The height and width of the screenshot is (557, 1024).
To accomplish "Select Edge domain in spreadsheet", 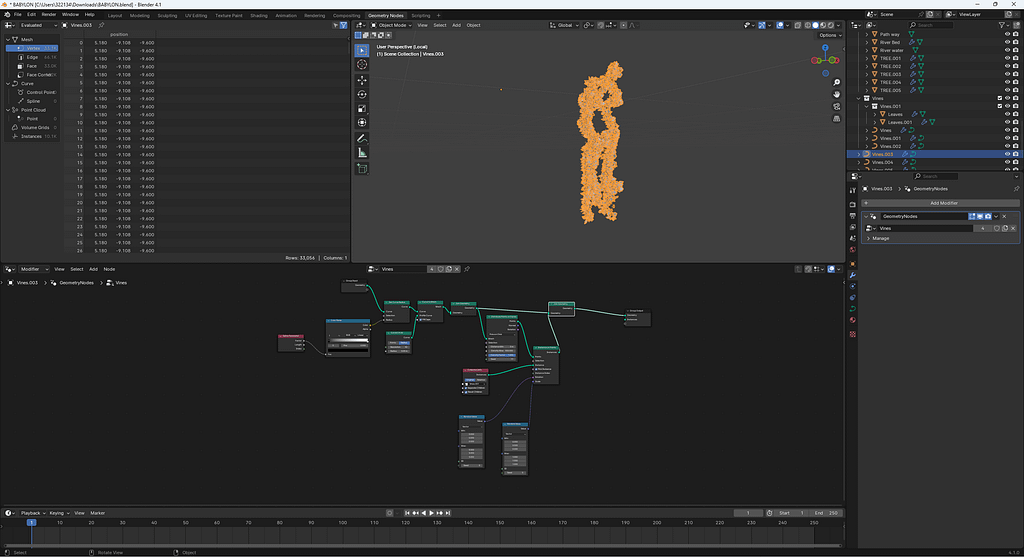I will coord(32,57).
